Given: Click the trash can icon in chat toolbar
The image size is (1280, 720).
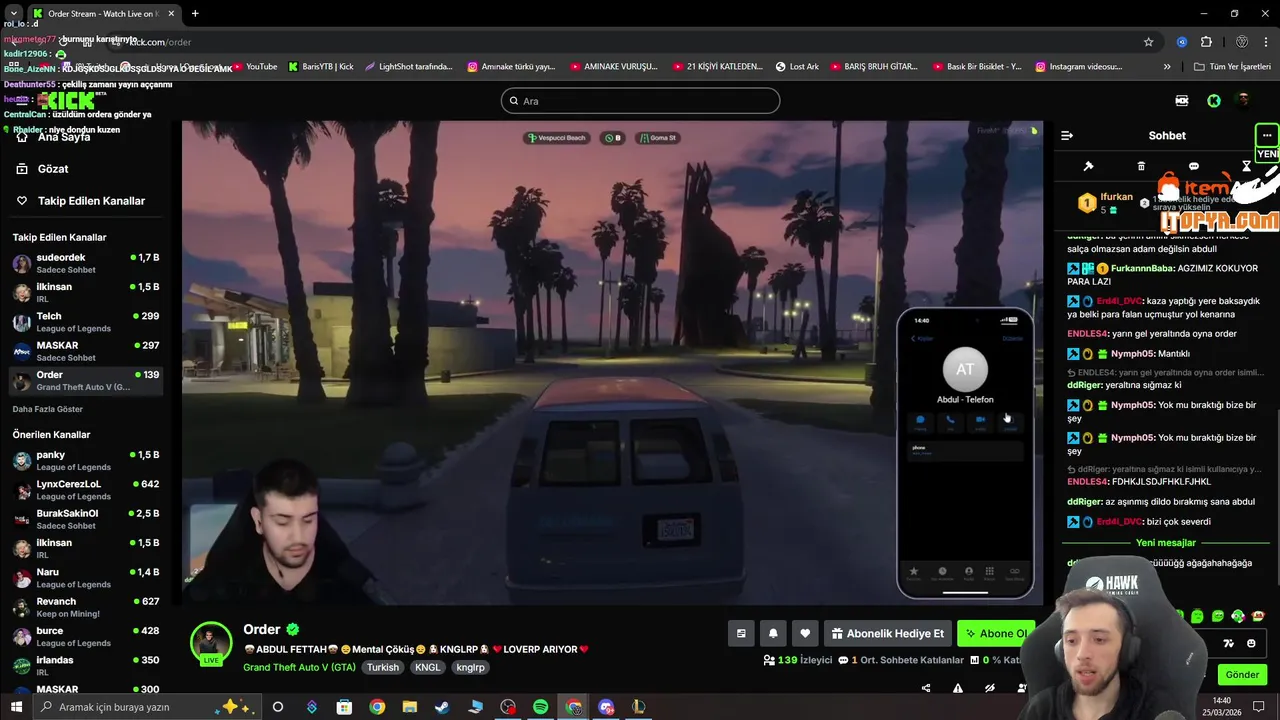Looking at the screenshot, I should click(1141, 166).
